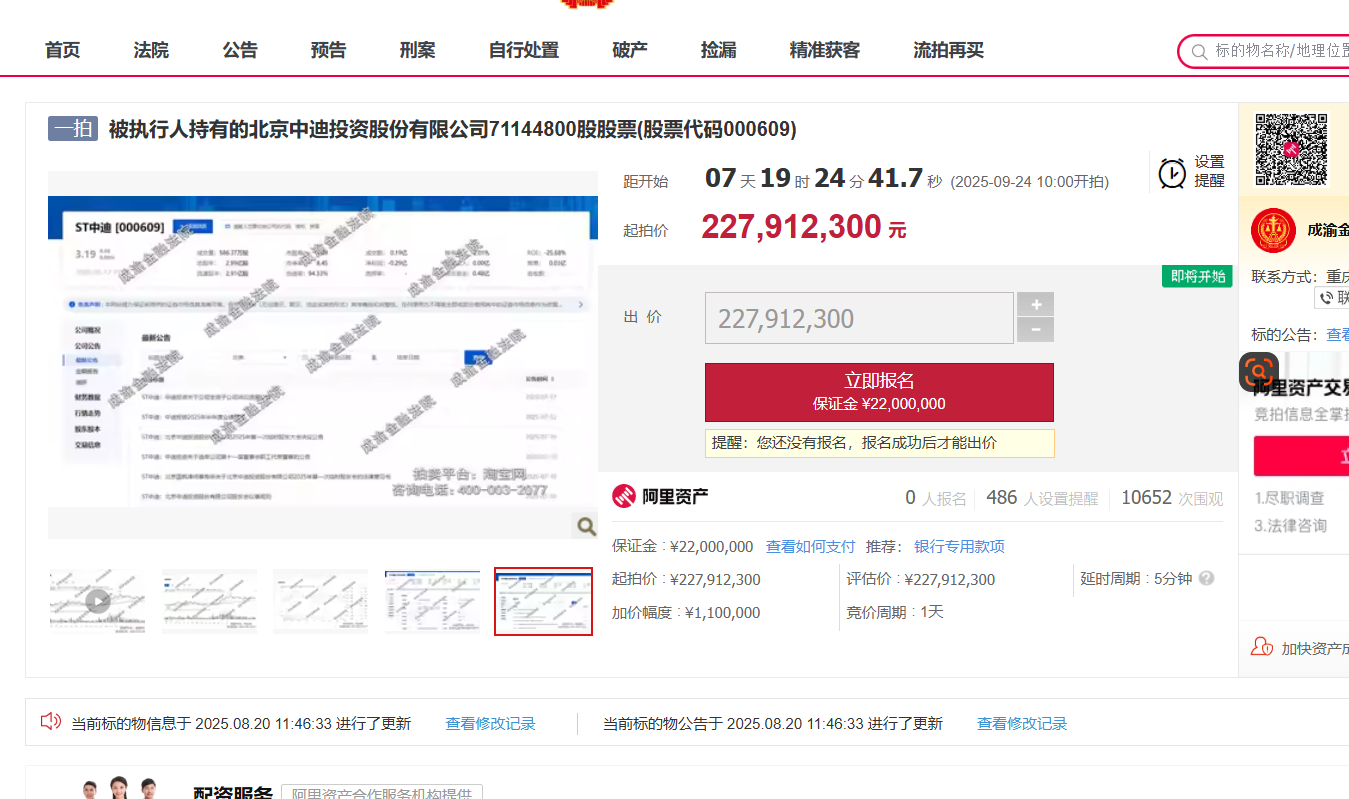Click the 设置提醒 label

pyautogui.click(x=1209, y=171)
